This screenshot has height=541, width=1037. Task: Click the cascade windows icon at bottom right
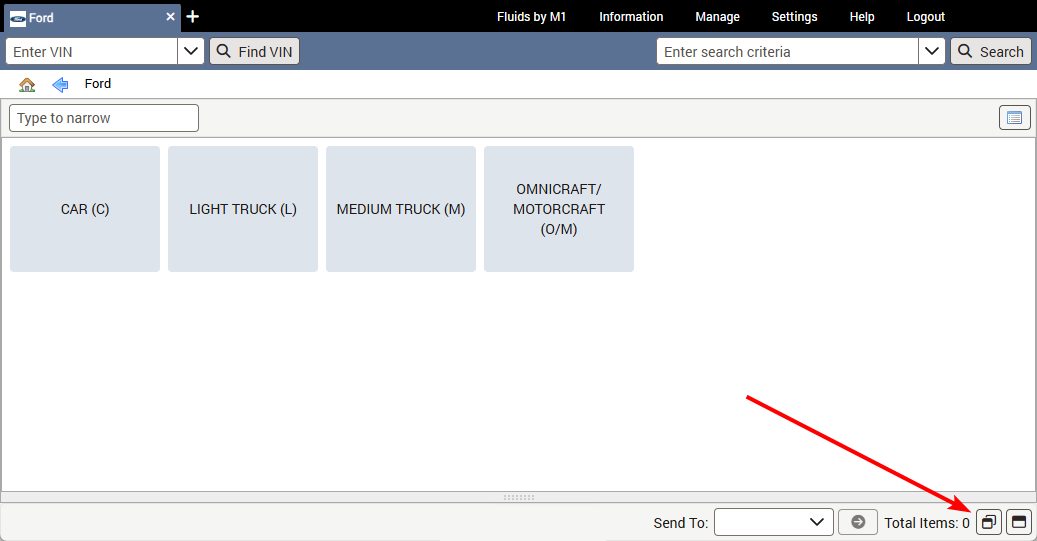click(988, 522)
